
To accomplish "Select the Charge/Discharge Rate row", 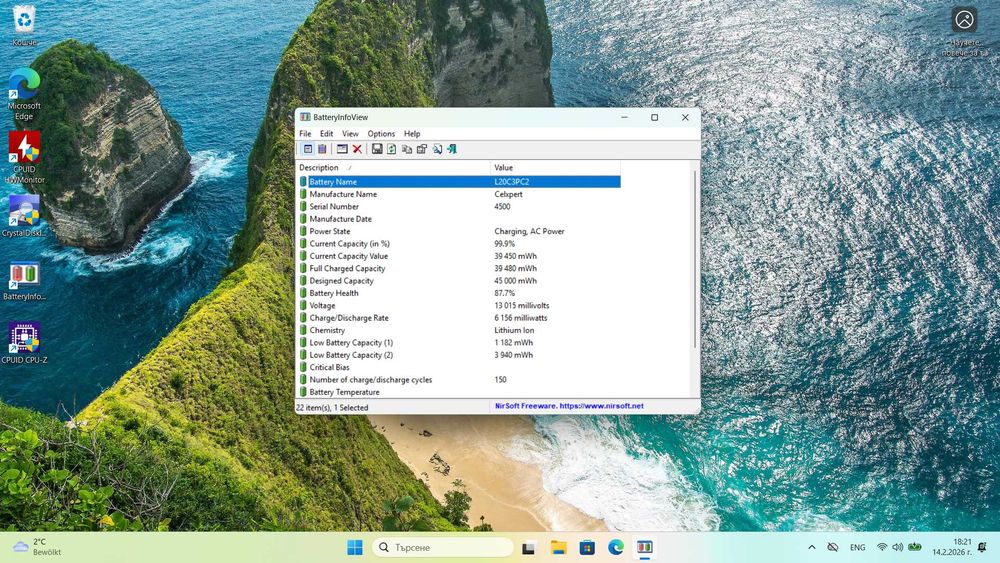I will tap(459, 318).
